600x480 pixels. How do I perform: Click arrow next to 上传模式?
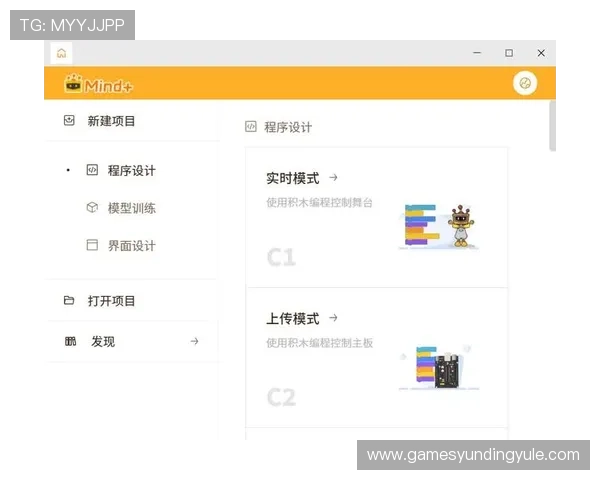click(333, 318)
